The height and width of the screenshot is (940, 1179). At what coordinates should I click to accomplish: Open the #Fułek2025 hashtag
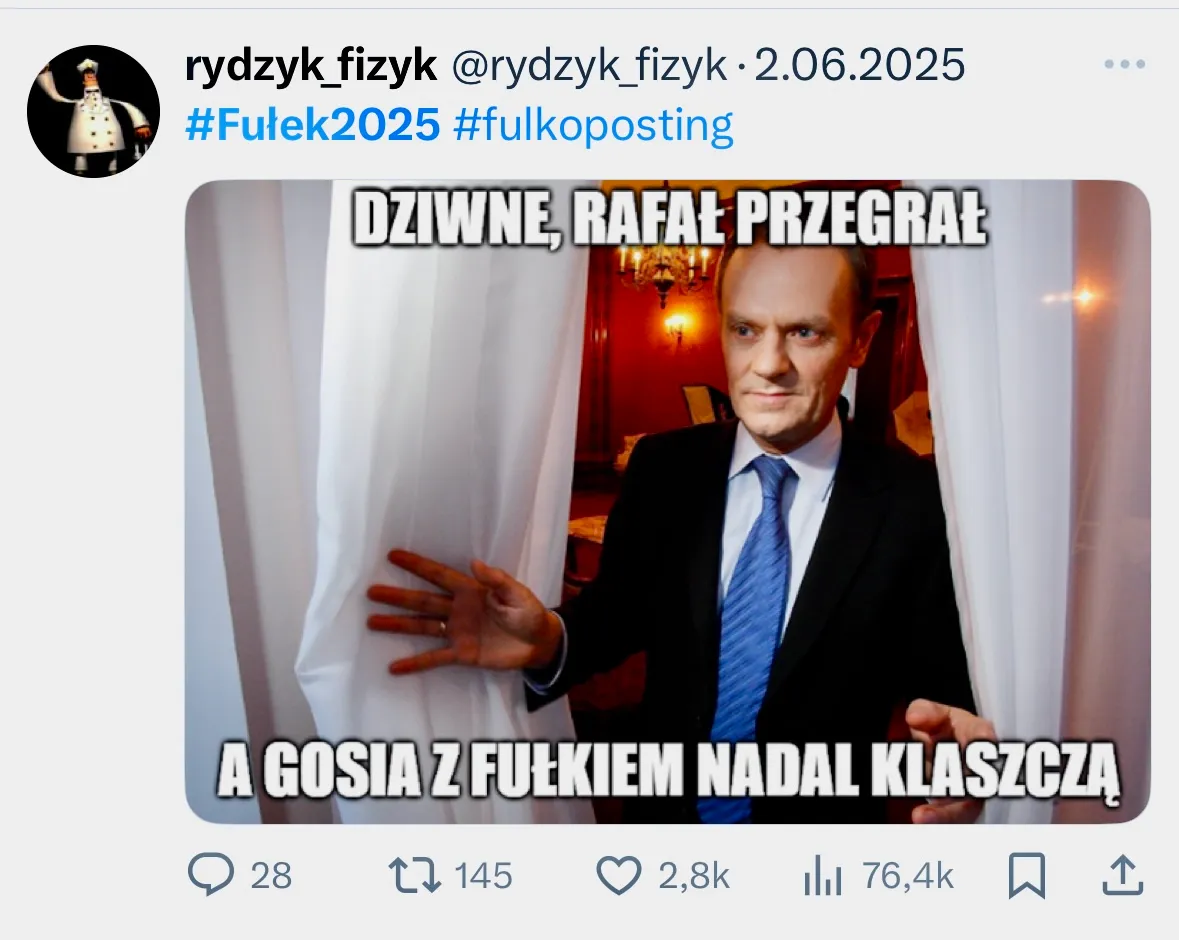(x=313, y=124)
